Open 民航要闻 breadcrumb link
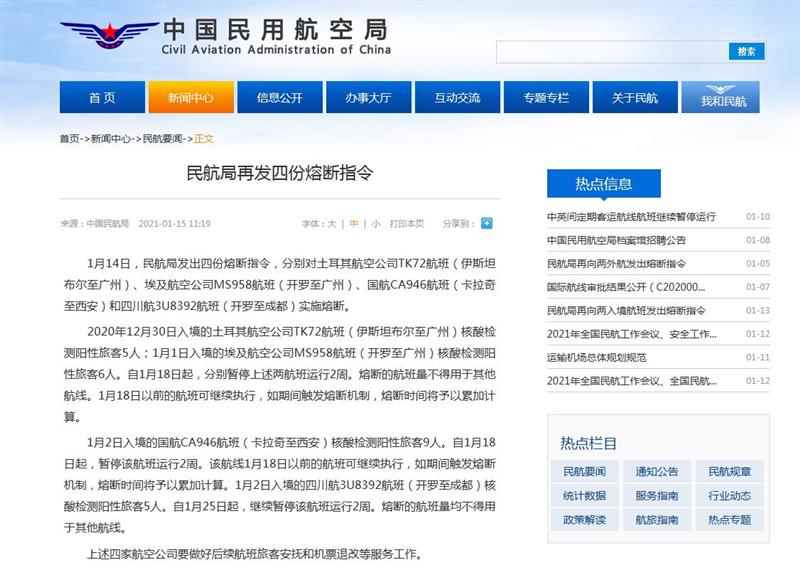 pyautogui.click(x=163, y=139)
